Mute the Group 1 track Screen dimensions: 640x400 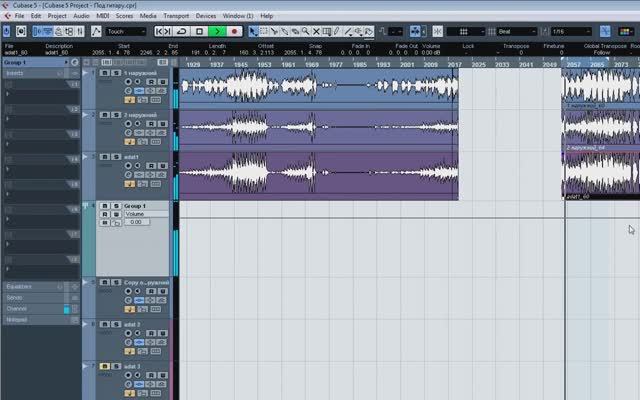[x=104, y=206]
